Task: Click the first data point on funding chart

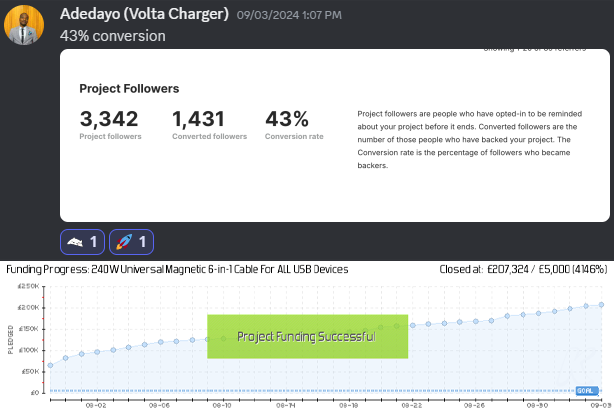Action: pyautogui.click(x=50, y=365)
